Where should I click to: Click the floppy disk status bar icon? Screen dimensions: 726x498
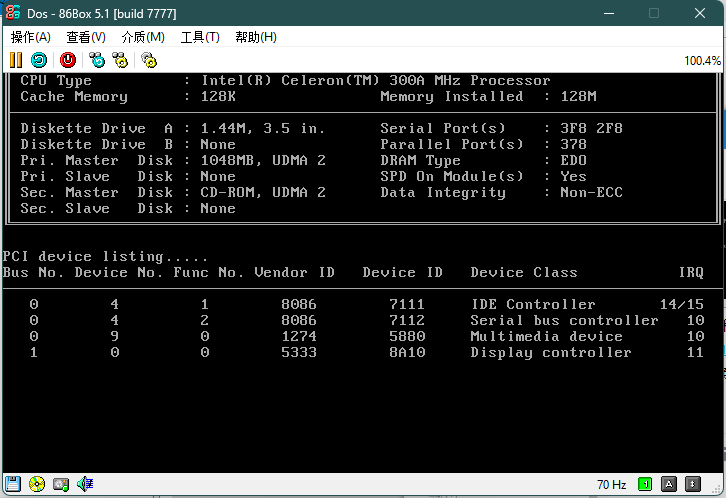(14, 485)
